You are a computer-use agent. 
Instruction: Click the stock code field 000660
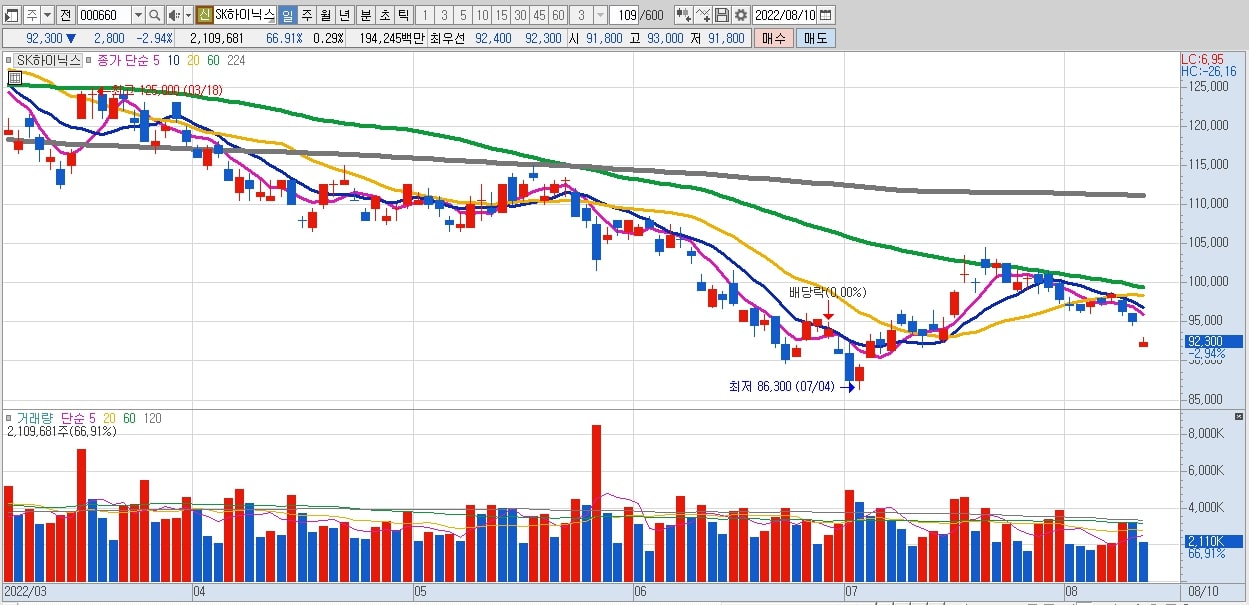click(104, 15)
